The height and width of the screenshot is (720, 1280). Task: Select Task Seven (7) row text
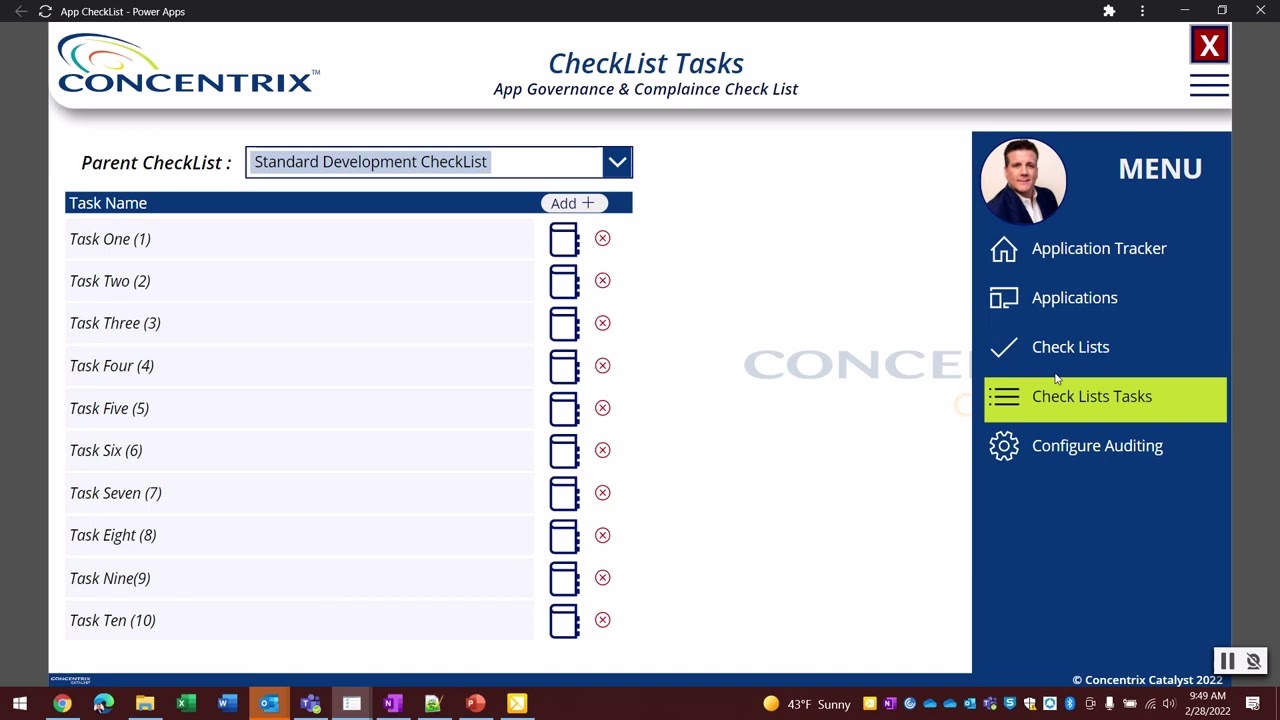point(115,493)
